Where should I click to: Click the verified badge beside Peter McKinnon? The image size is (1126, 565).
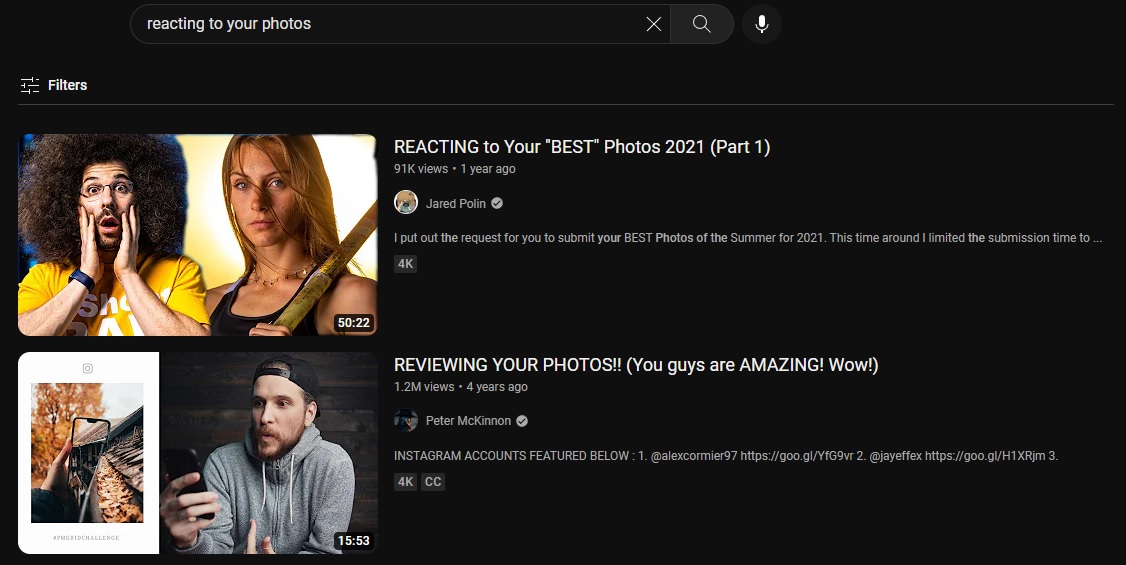pyautogui.click(x=522, y=421)
